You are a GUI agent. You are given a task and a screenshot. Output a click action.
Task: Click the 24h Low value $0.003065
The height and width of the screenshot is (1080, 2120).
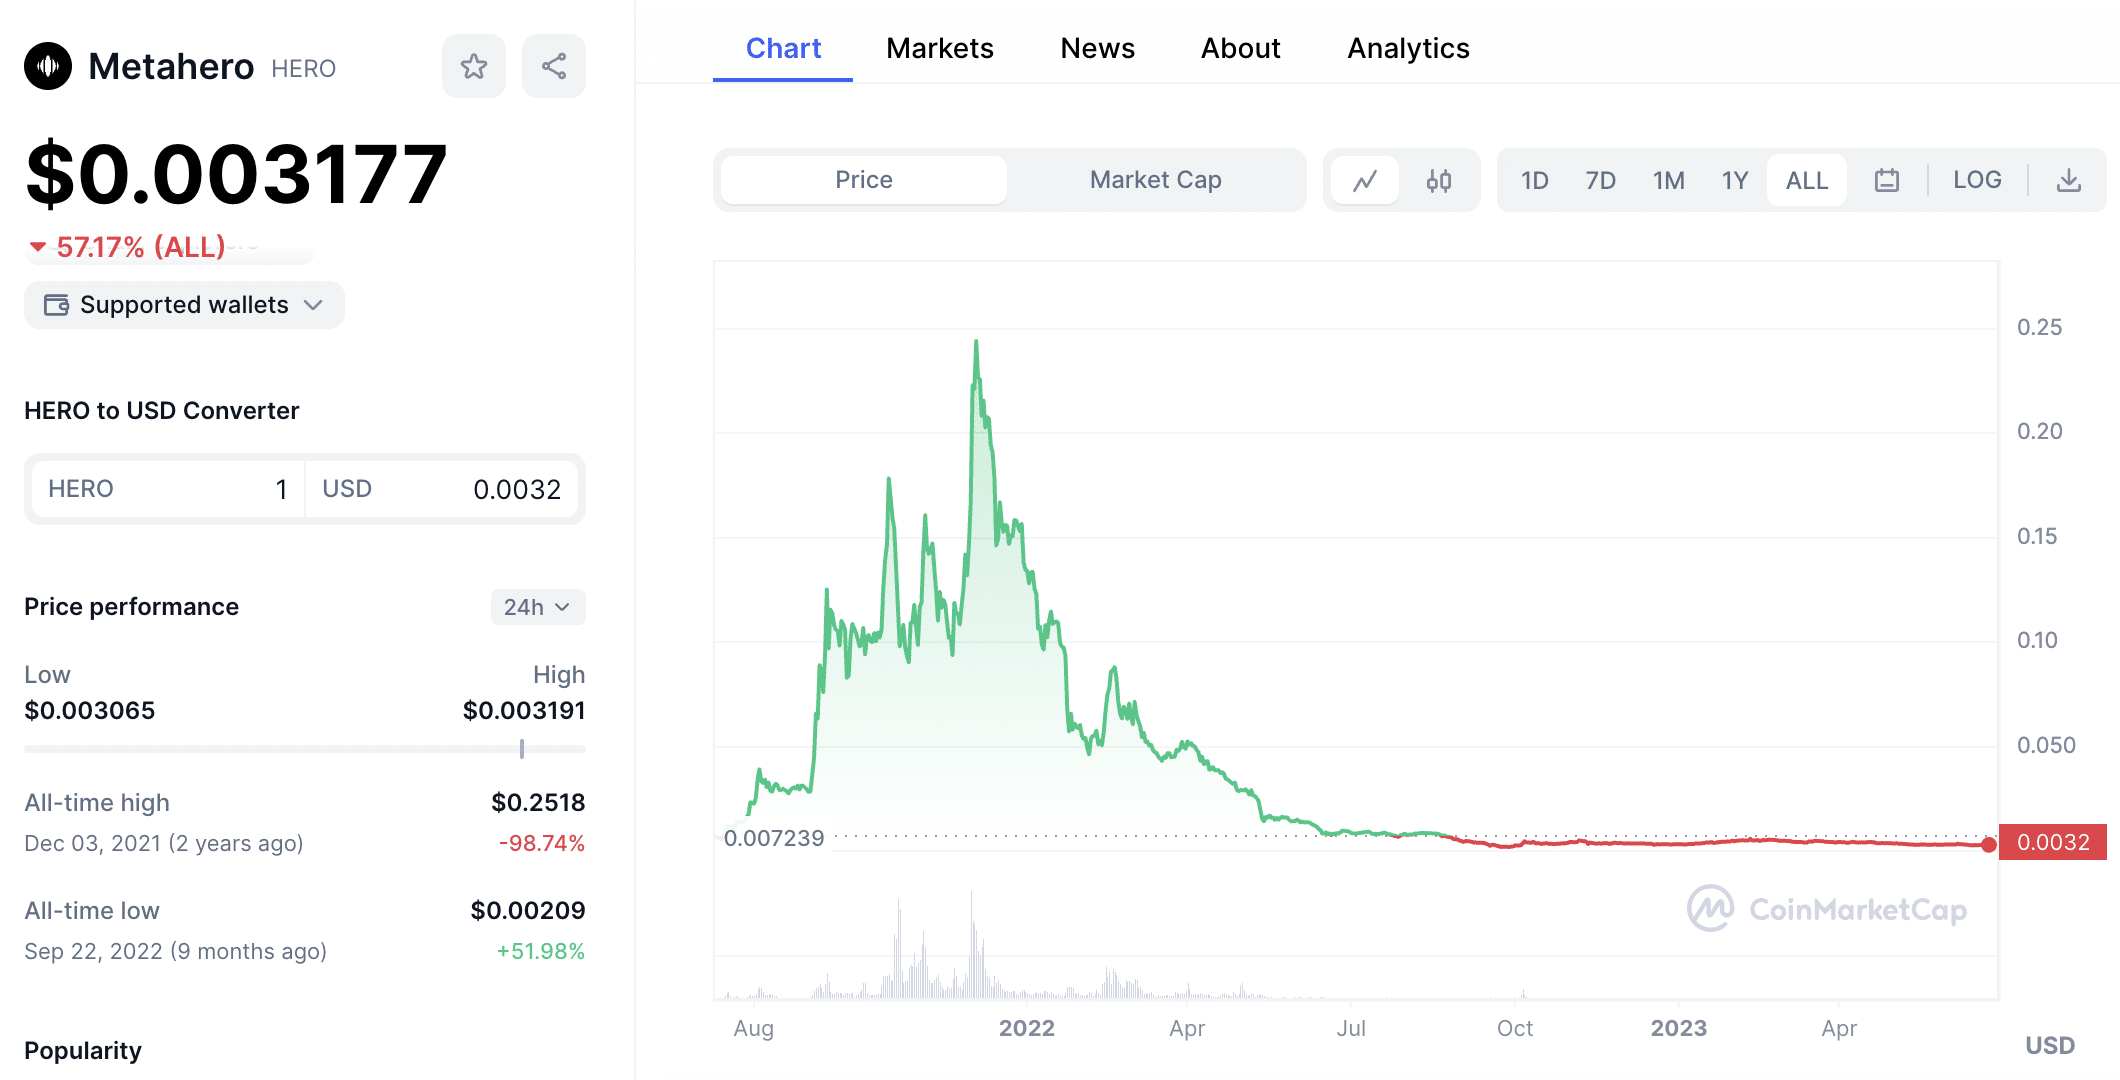(x=90, y=710)
